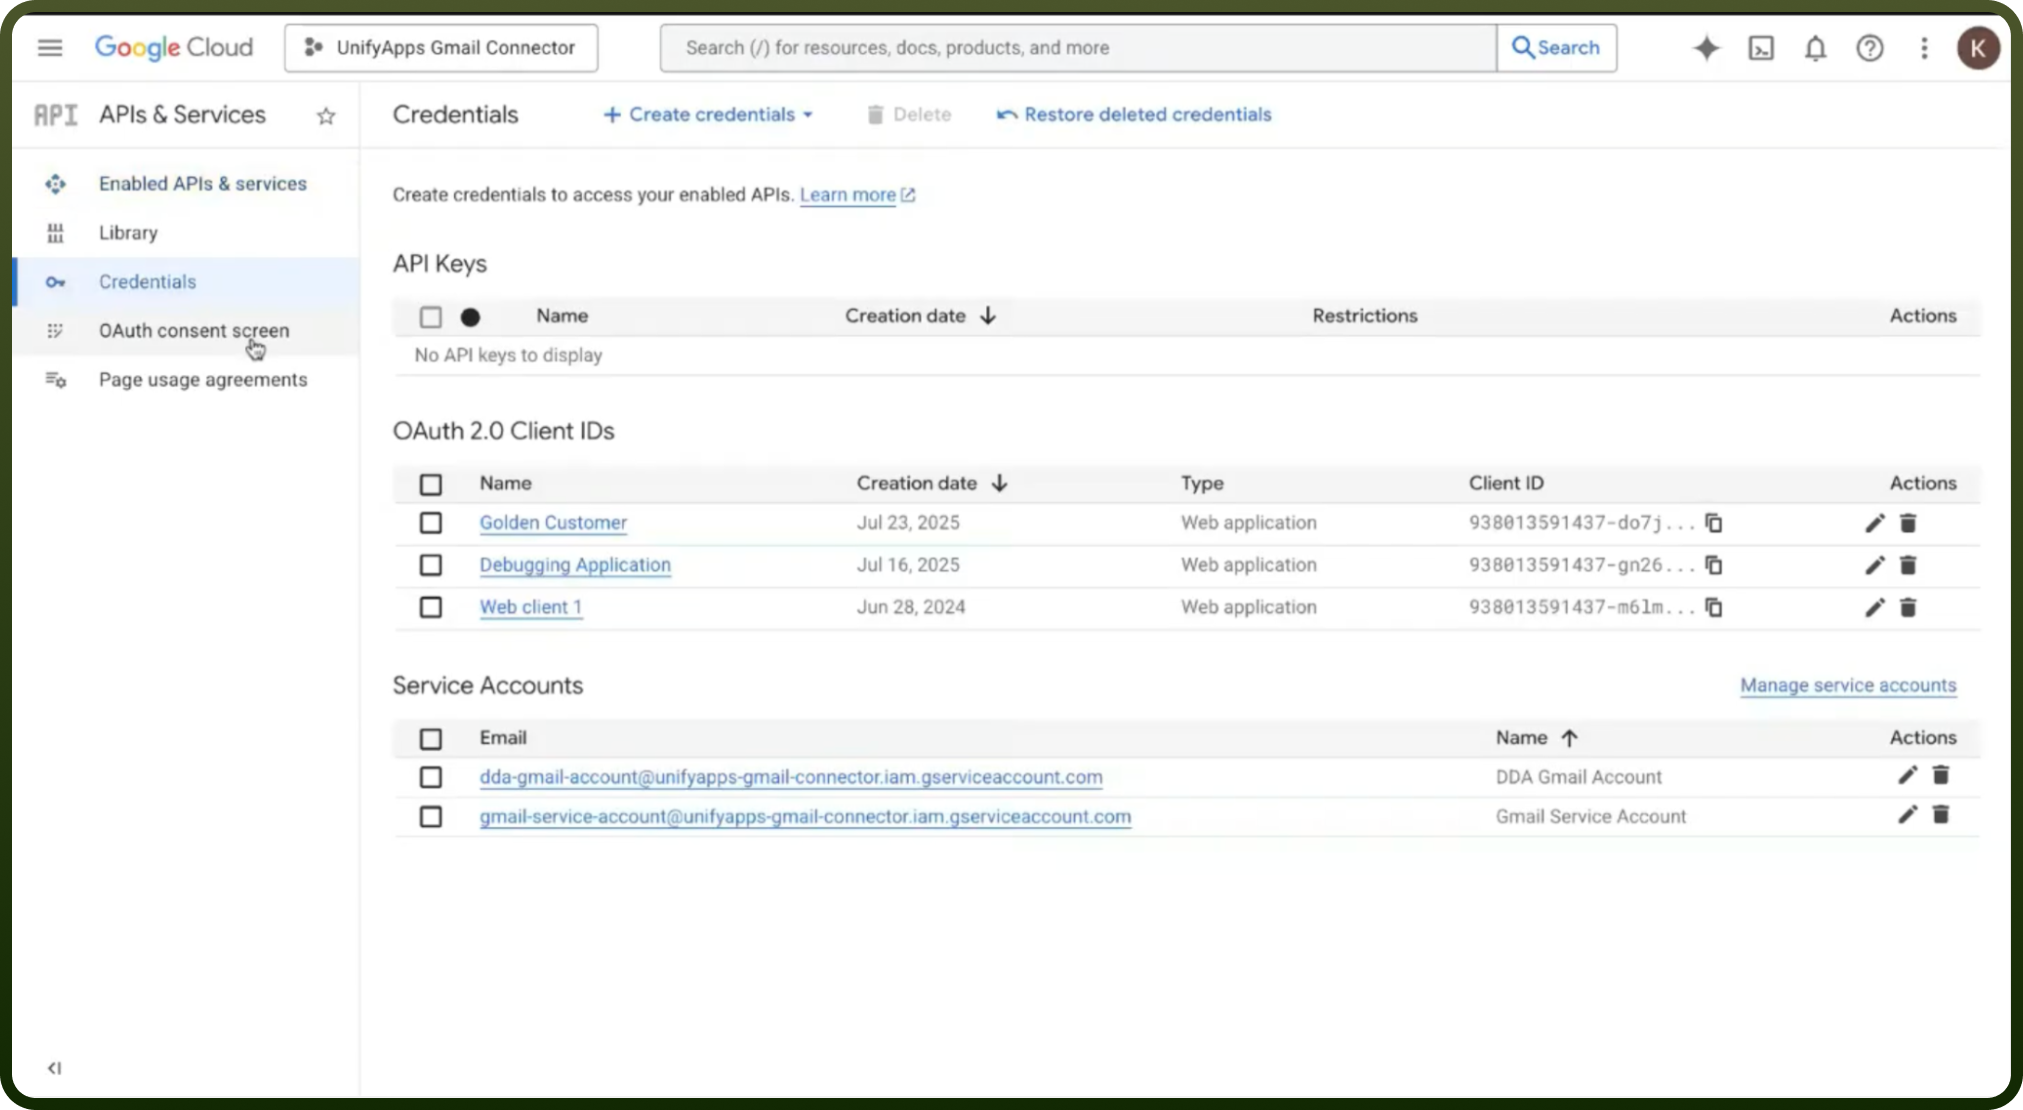Open the UnifyApps Gmail Connector project picker
2023x1110 pixels.
[x=441, y=48]
